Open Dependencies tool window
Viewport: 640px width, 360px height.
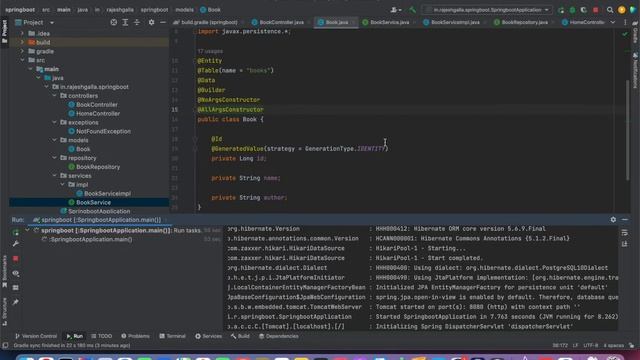pyautogui.click(x=279, y=336)
